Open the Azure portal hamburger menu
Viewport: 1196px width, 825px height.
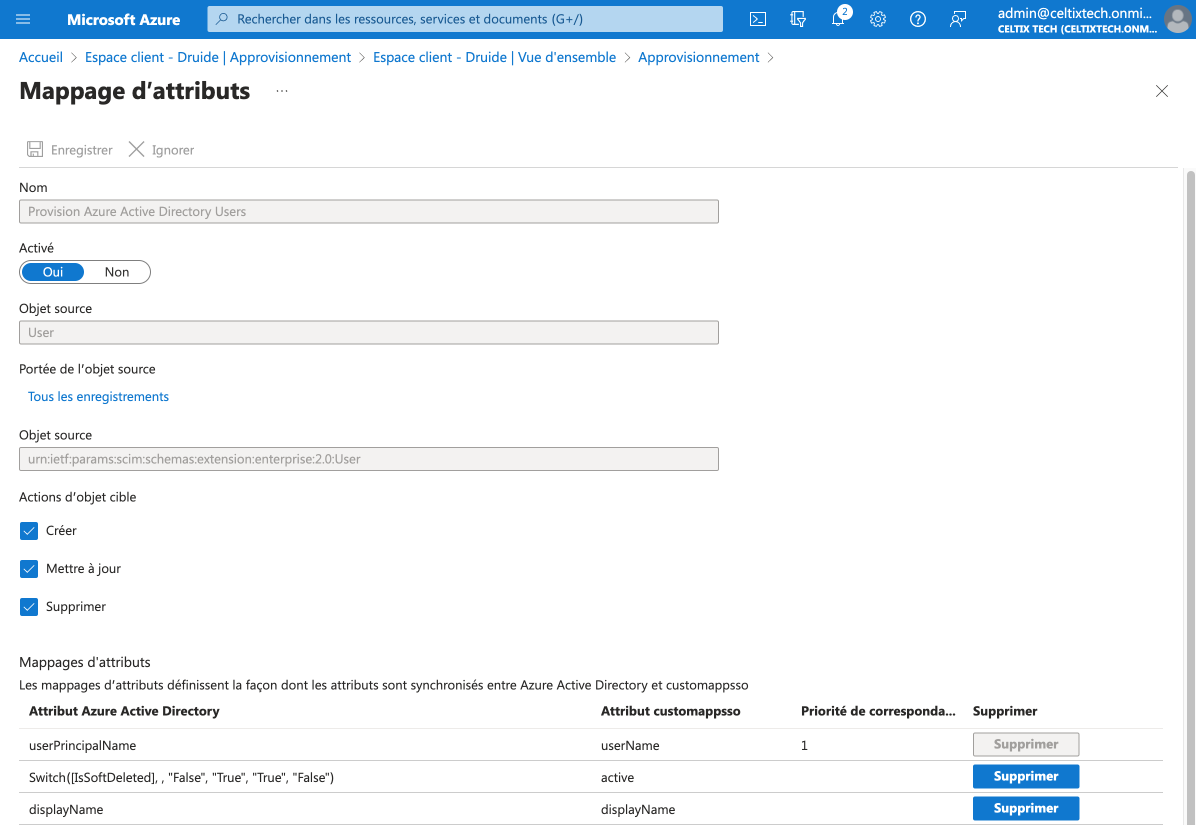tap(23, 19)
